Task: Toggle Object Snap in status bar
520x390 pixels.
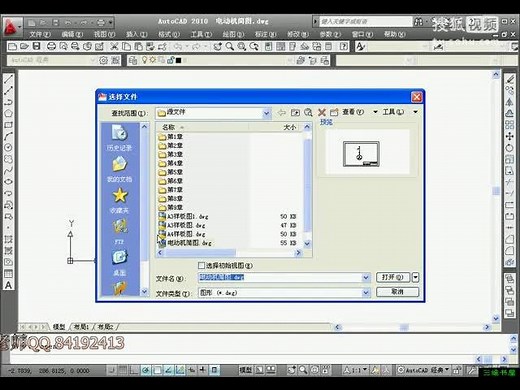Action: 157,370
